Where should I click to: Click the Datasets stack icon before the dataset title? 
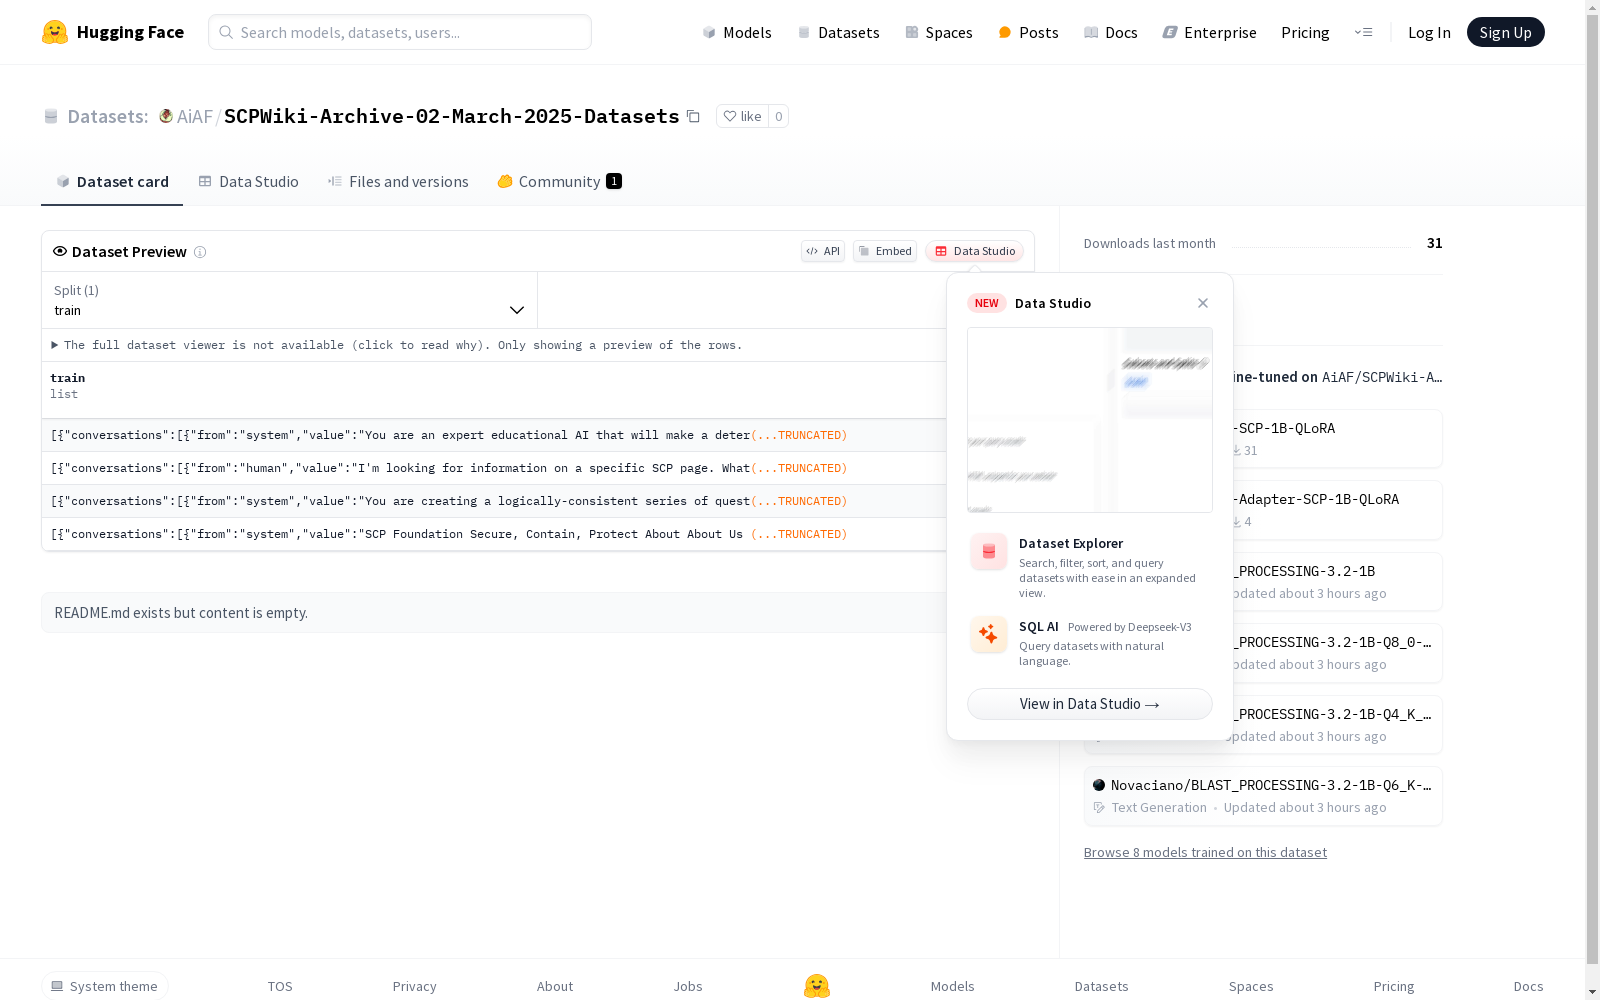[51, 117]
